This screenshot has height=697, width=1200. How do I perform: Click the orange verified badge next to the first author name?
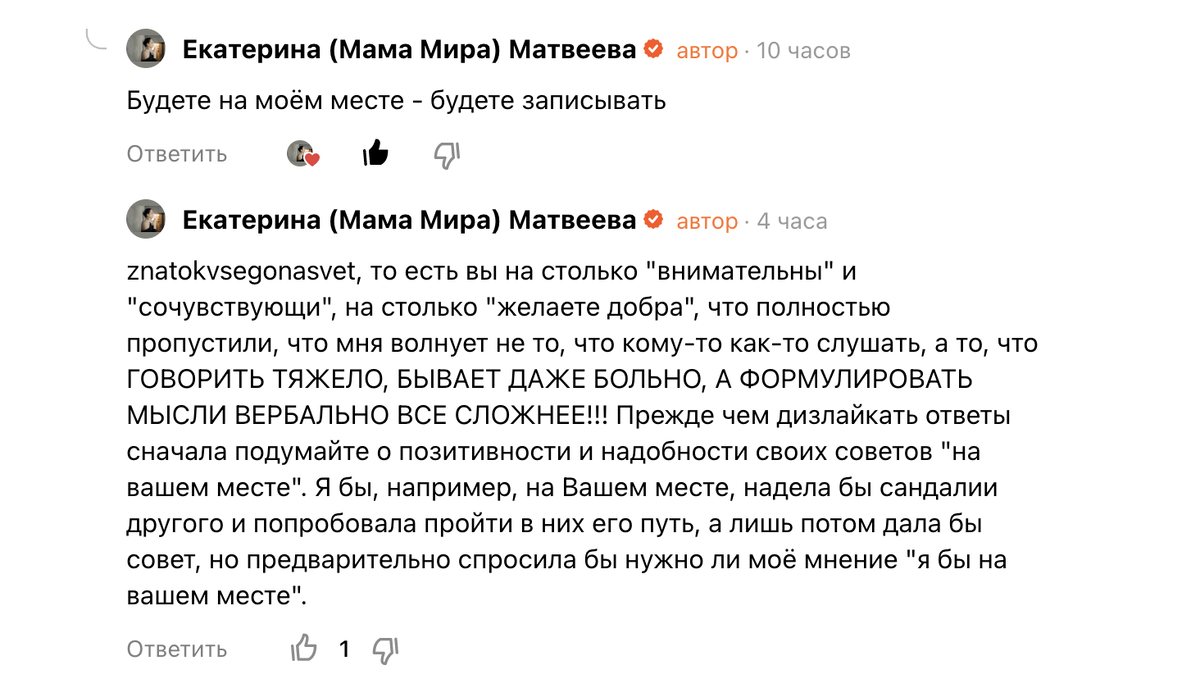(x=655, y=48)
